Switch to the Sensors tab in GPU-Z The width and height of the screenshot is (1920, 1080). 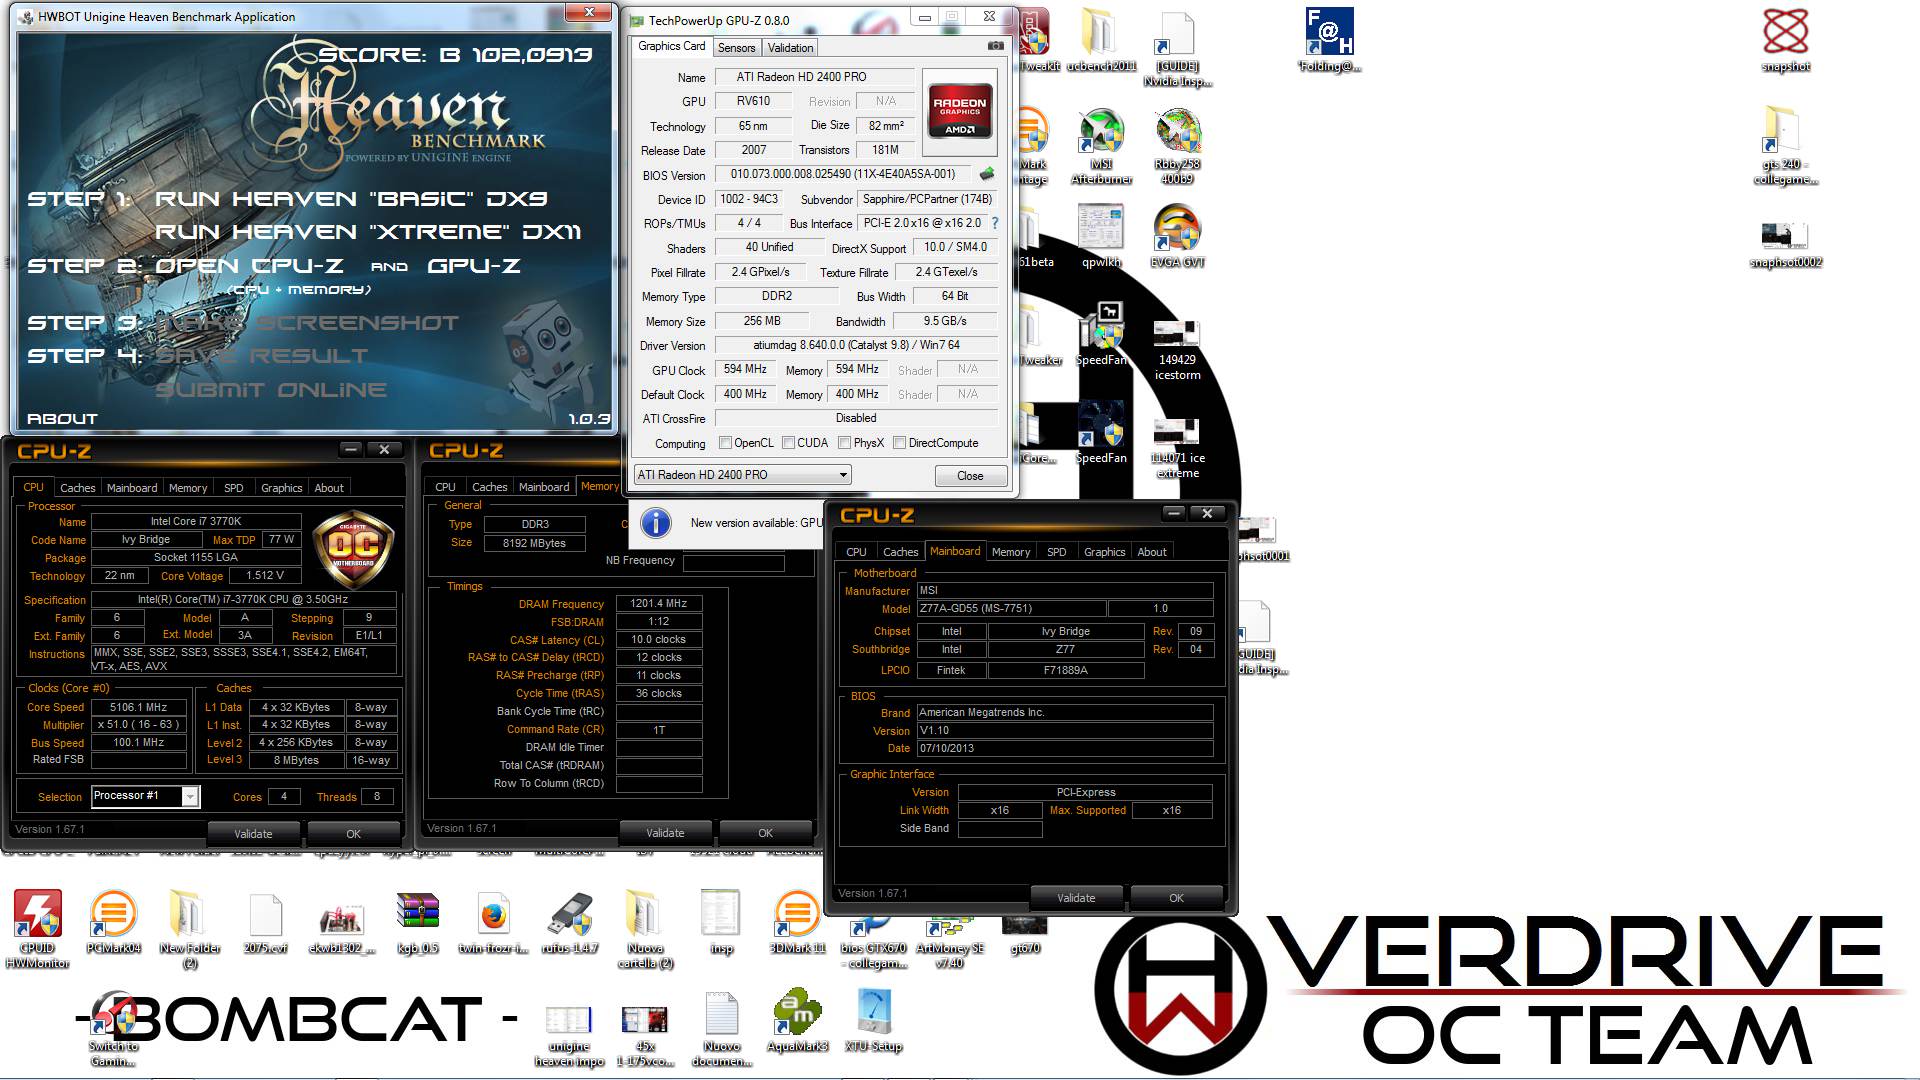736,48
